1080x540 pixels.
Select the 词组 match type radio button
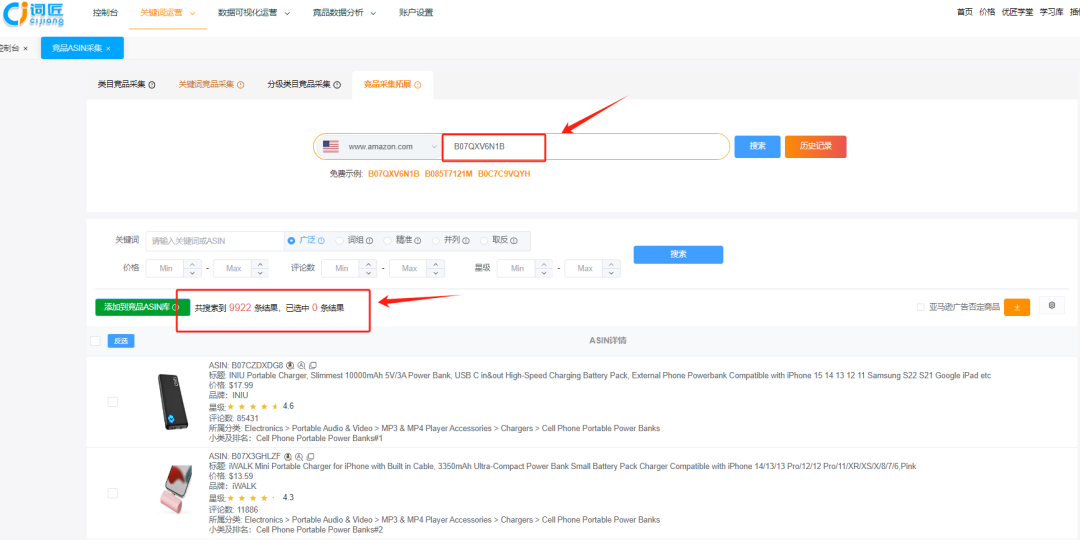(339, 240)
